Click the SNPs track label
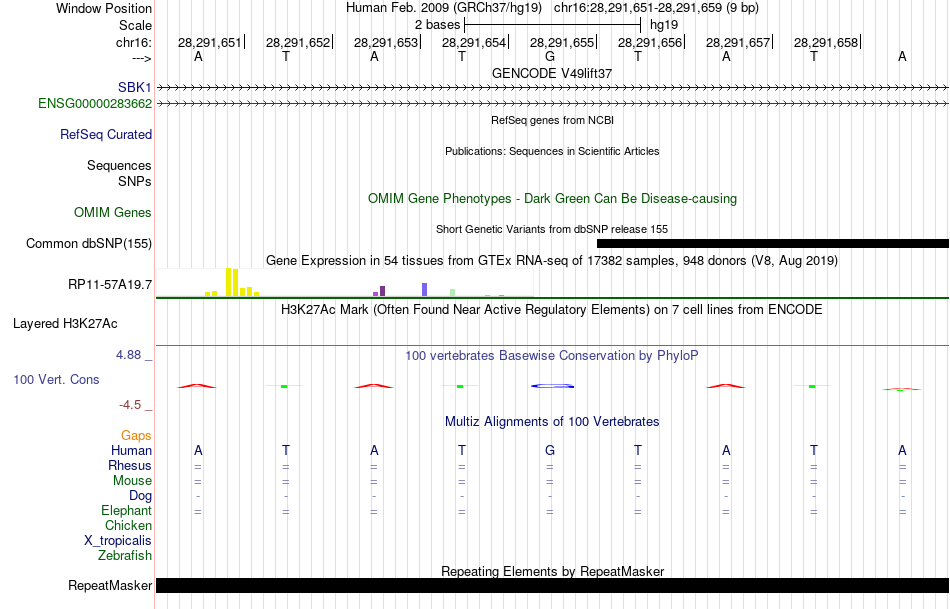 coord(135,181)
